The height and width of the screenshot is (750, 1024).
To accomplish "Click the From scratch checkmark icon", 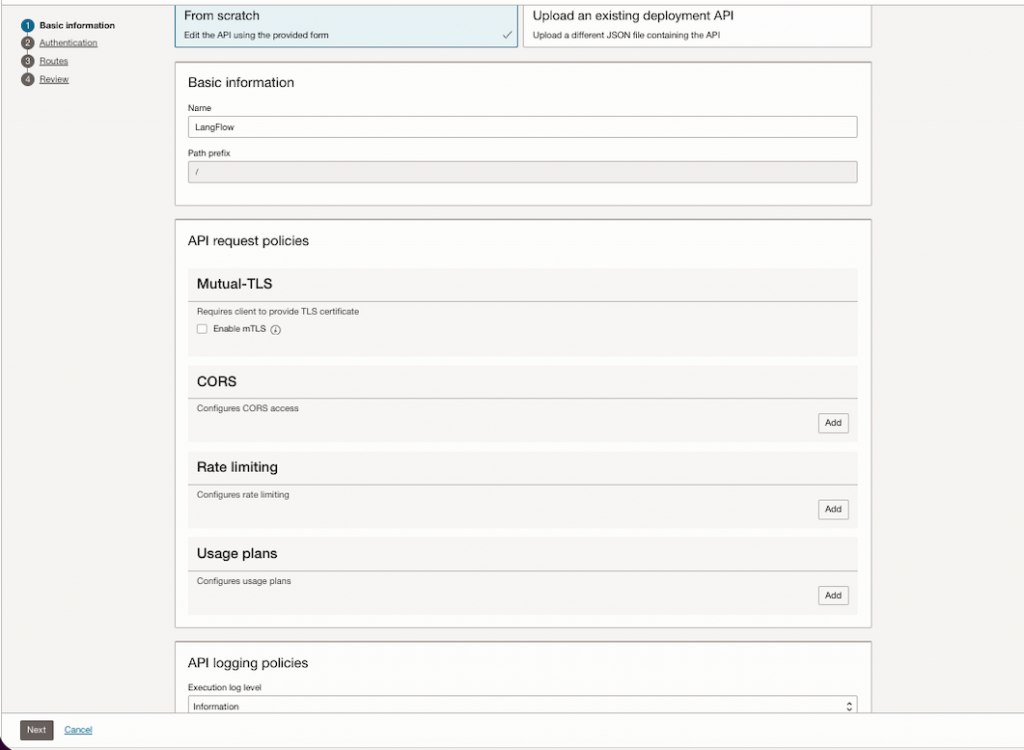I will pyautogui.click(x=507, y=34).
